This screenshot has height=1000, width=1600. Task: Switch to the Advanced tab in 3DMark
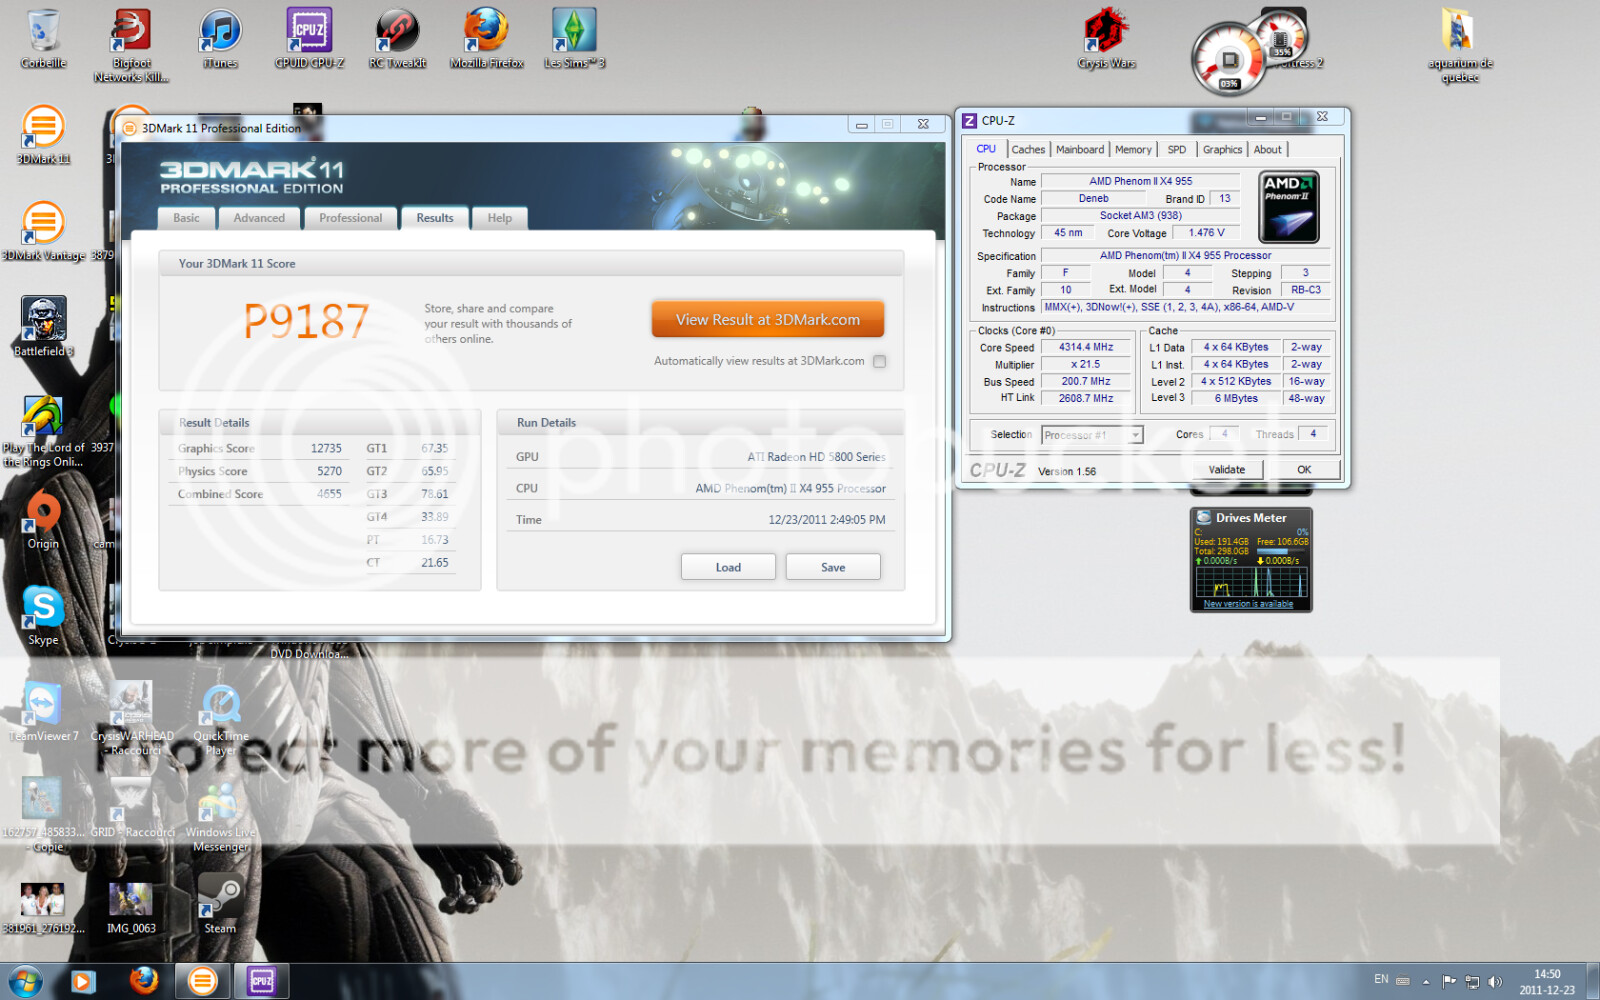(259, 218)
